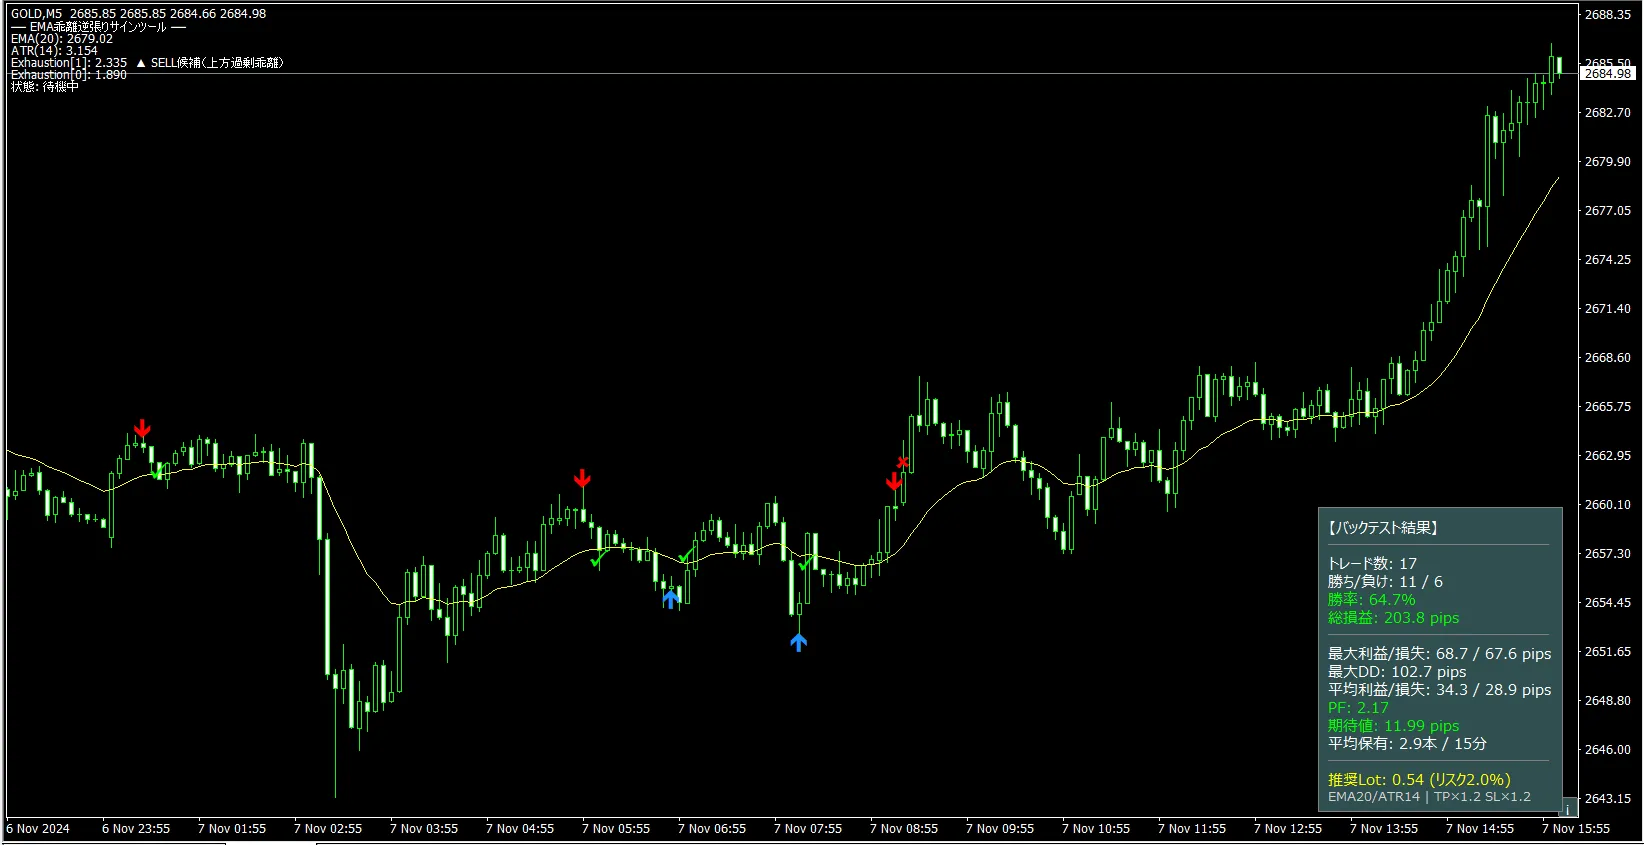
Task: Click the EMA(20): 2679.02 indicator label
Action: [62, 39]
